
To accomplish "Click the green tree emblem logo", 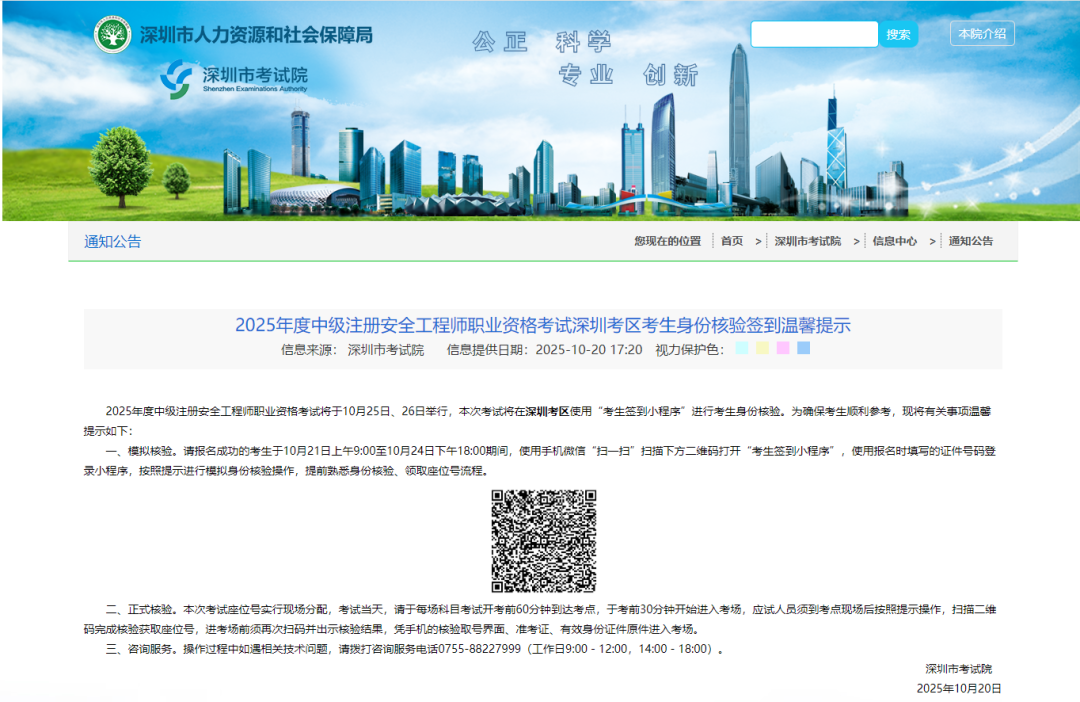I will pyautogui.click(x=113, y=35).
